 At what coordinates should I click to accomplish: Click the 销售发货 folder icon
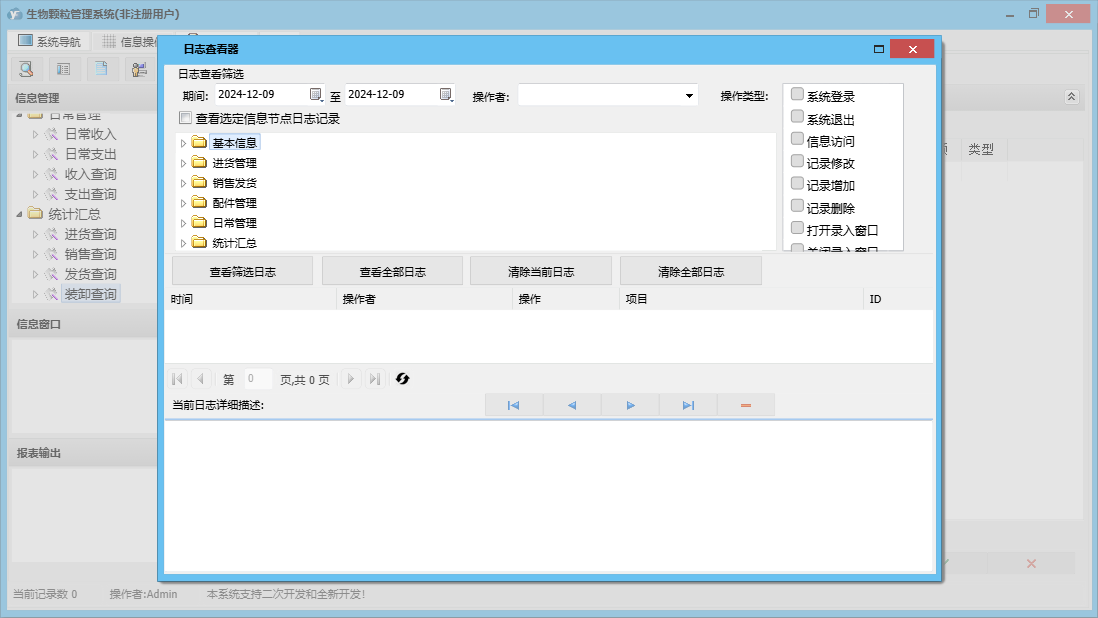(x=200, y=183)
